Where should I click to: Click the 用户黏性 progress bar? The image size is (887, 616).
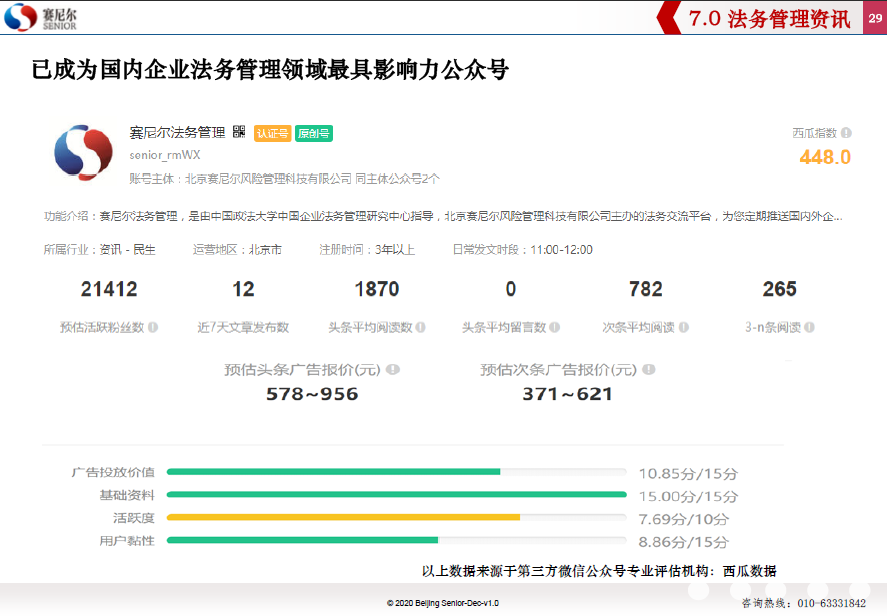tap(397, 540)
